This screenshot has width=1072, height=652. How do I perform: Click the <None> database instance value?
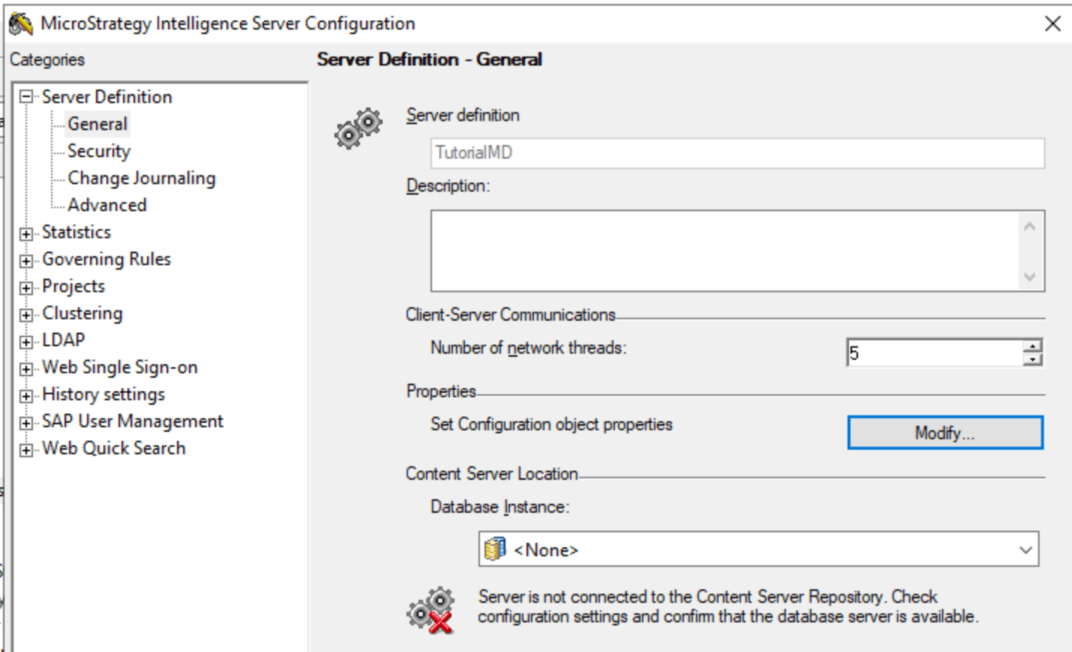[x=546, y=550]
